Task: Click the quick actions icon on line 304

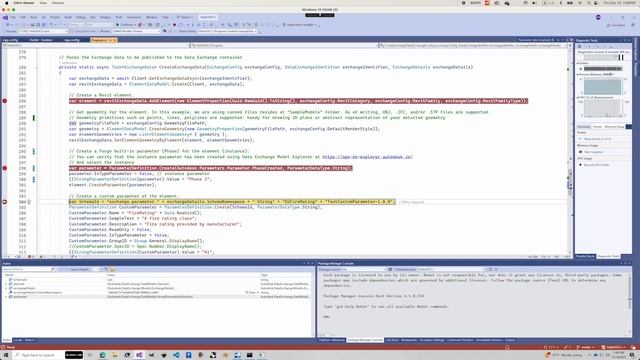Action: (29, 202)
